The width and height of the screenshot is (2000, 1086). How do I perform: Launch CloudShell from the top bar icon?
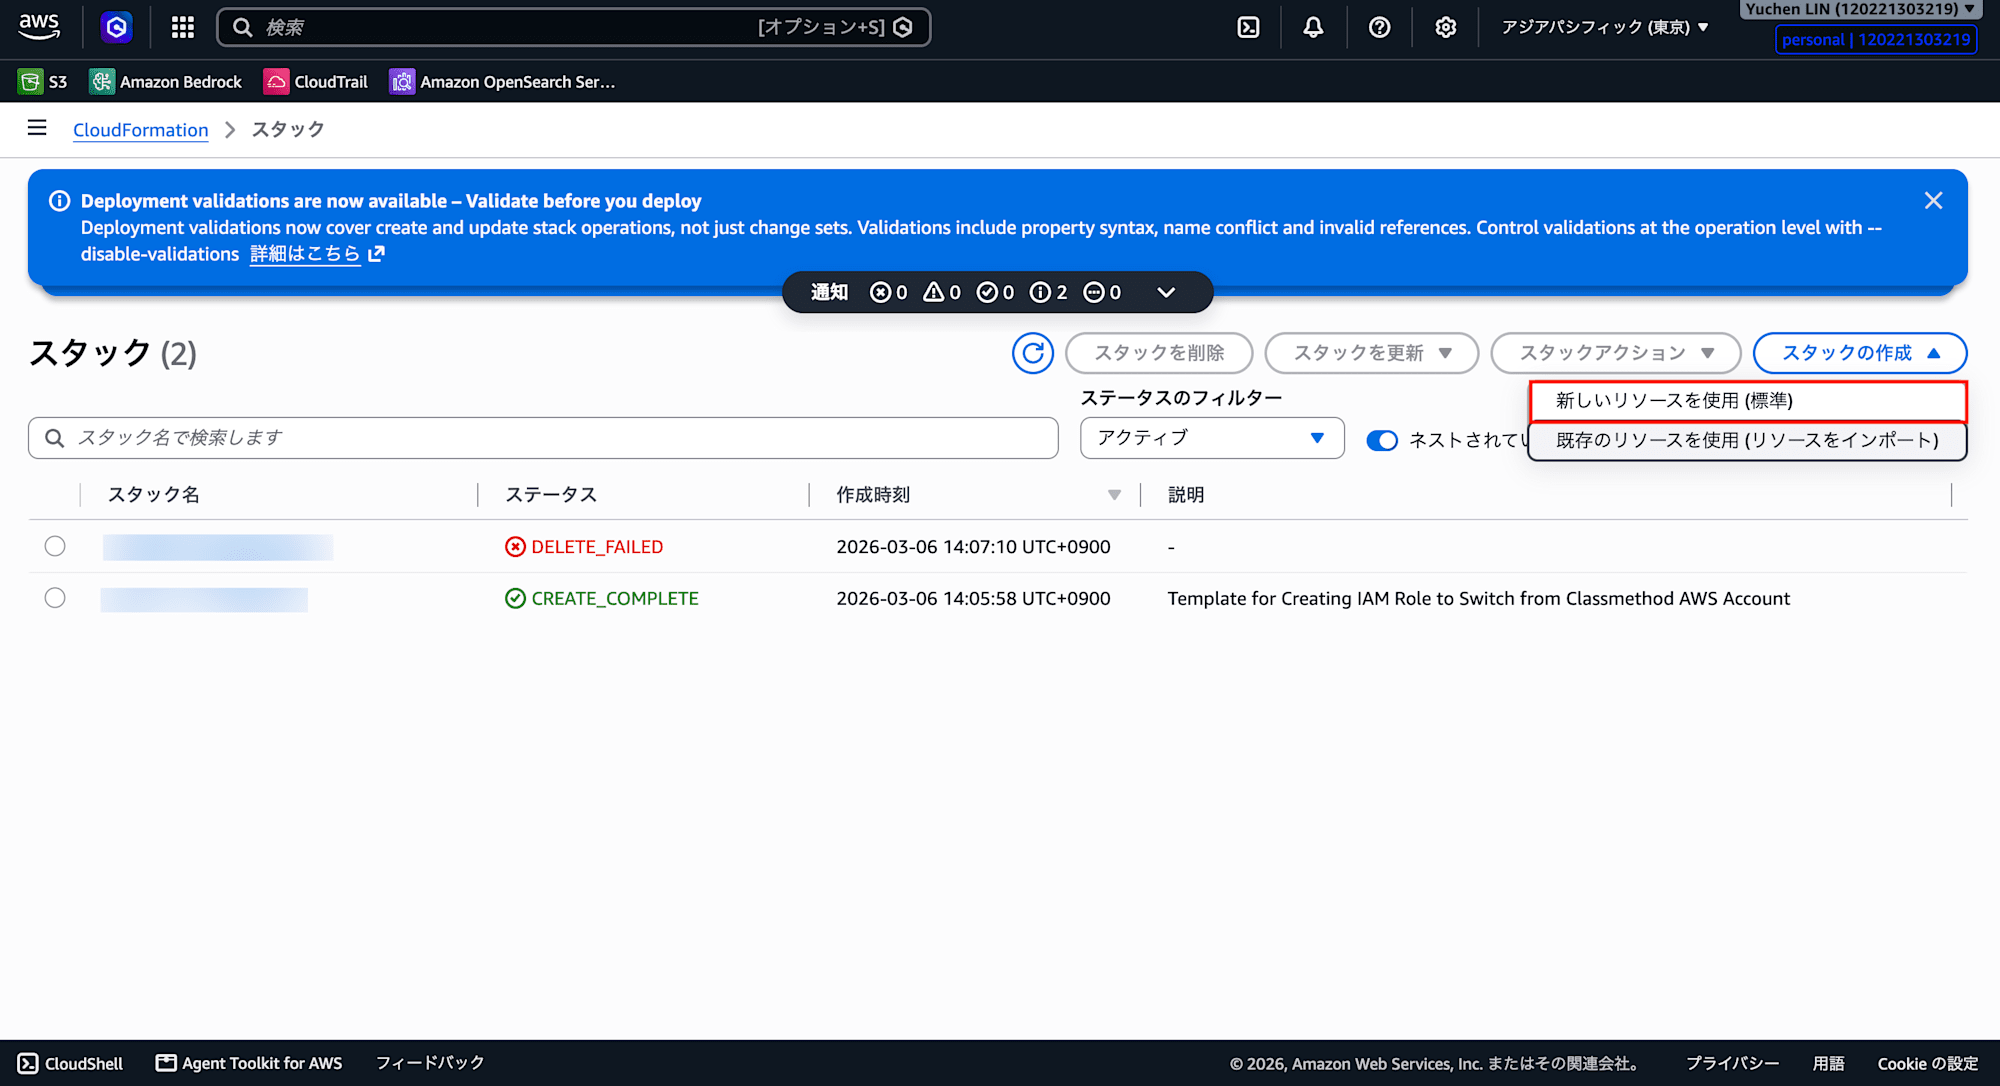pyautogui.click(x=1248, y=27)
